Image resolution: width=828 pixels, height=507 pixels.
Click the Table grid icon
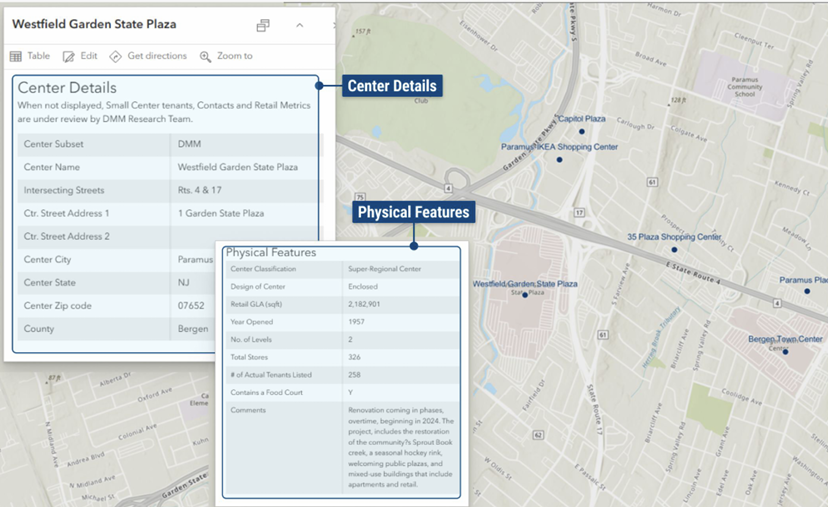click(16, 57)
